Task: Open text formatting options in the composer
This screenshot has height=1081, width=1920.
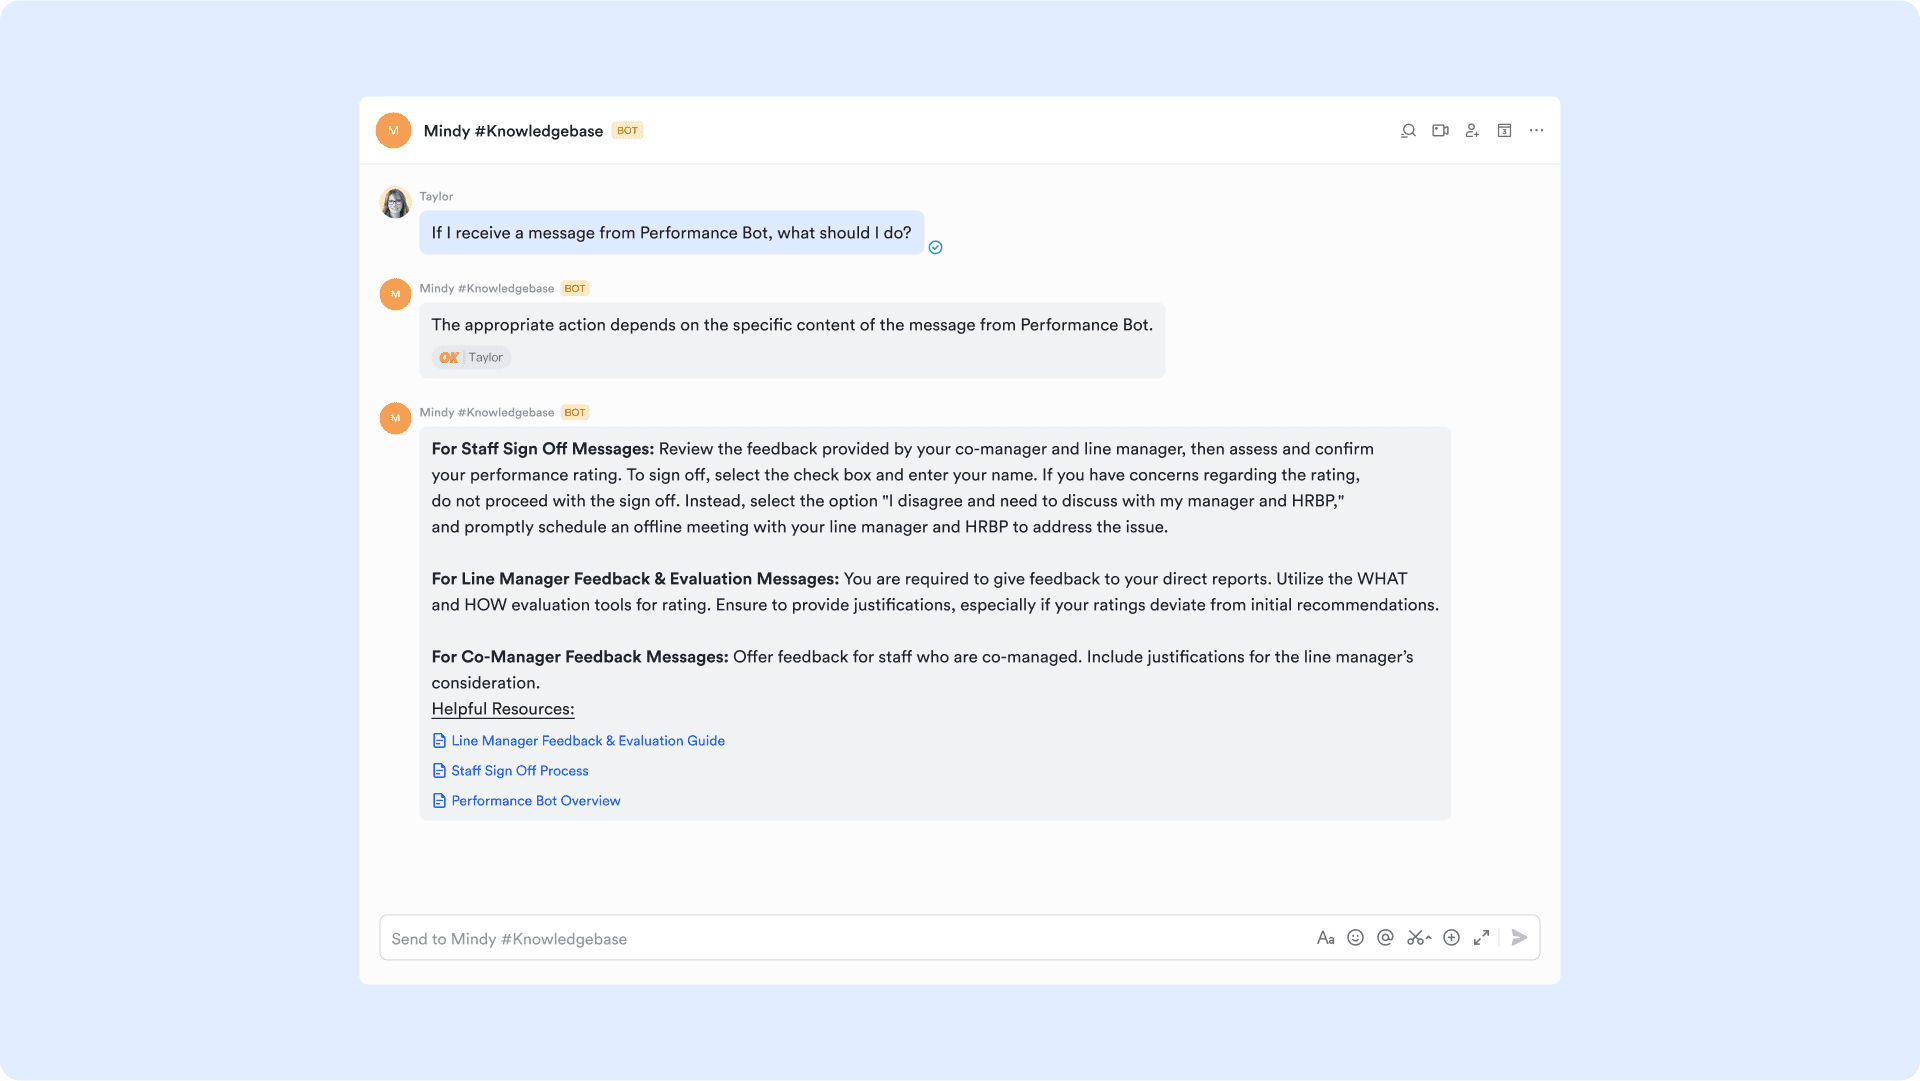Action: point(1326,938)
